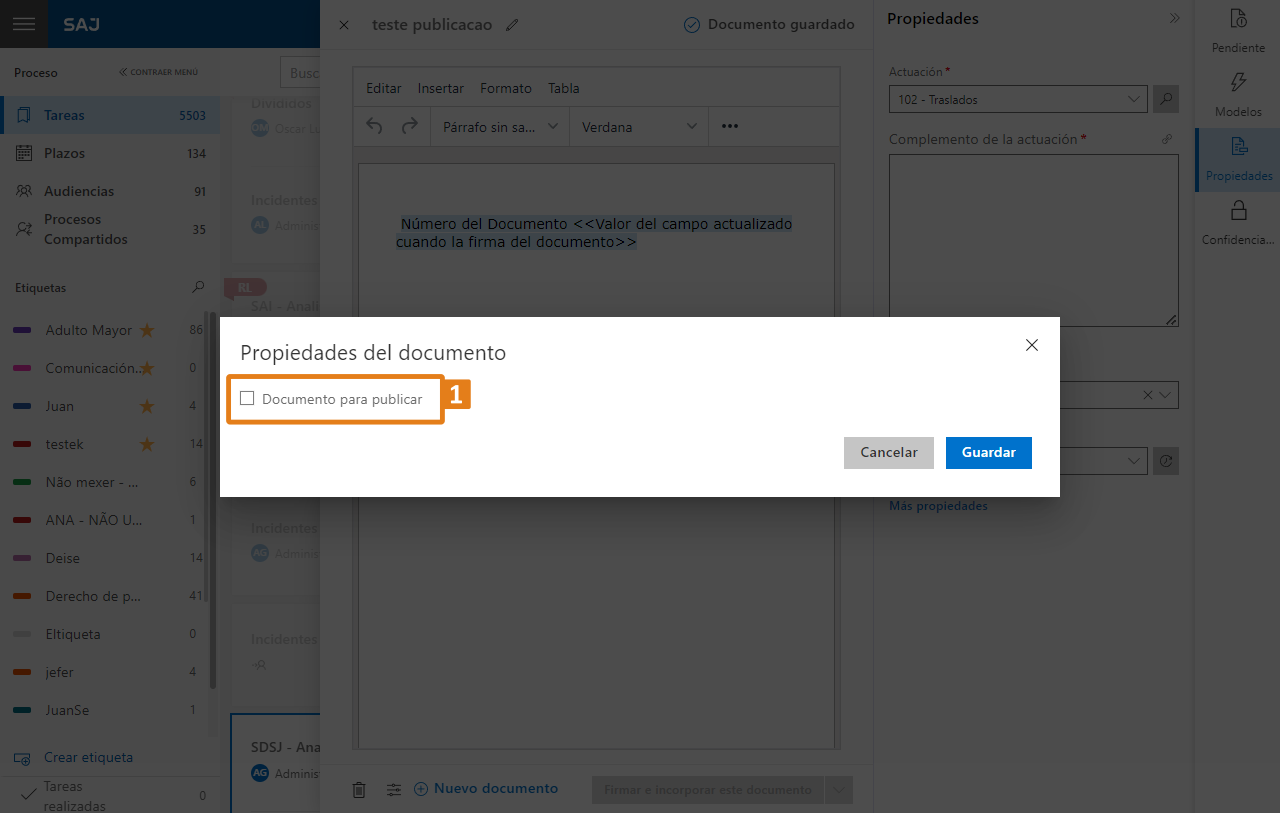Click Firmar e incorporar este documento button
Viewport: 1280px width, 813px height.
coord(708,790)
